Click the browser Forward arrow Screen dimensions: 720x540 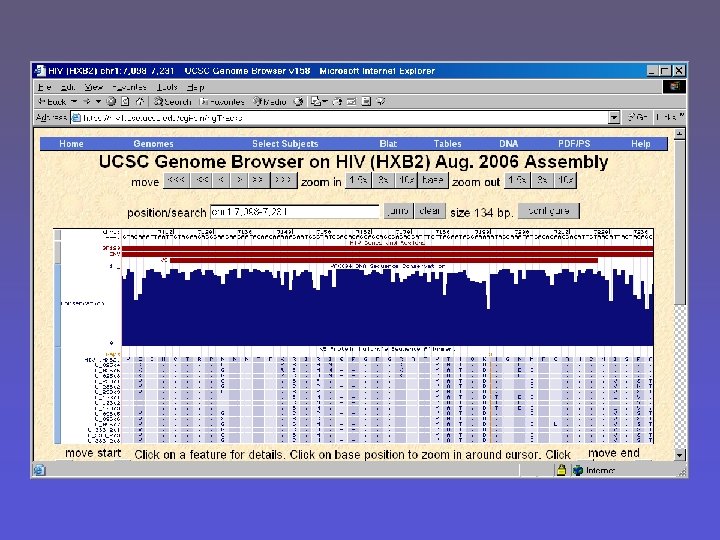[x=87, y=101]
